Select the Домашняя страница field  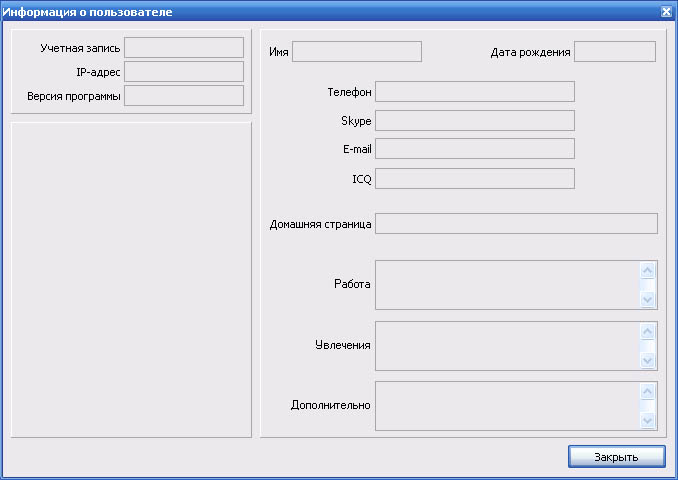[515, 224]
